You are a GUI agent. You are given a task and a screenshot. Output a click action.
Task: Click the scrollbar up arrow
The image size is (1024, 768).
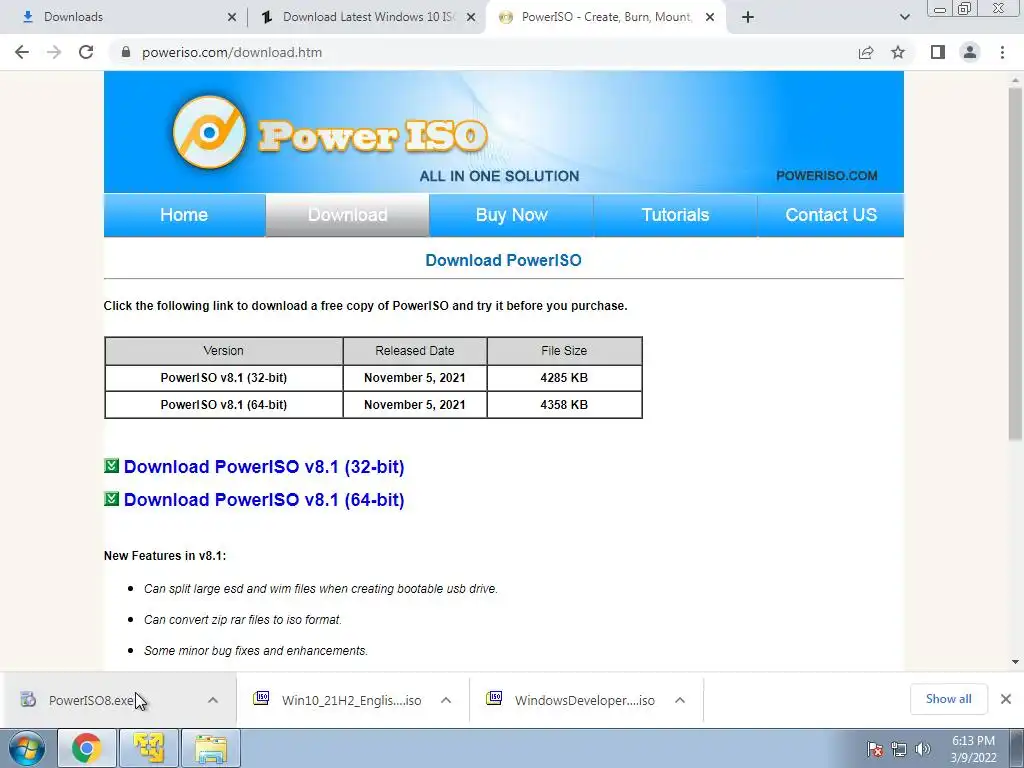coord(1015,80)
